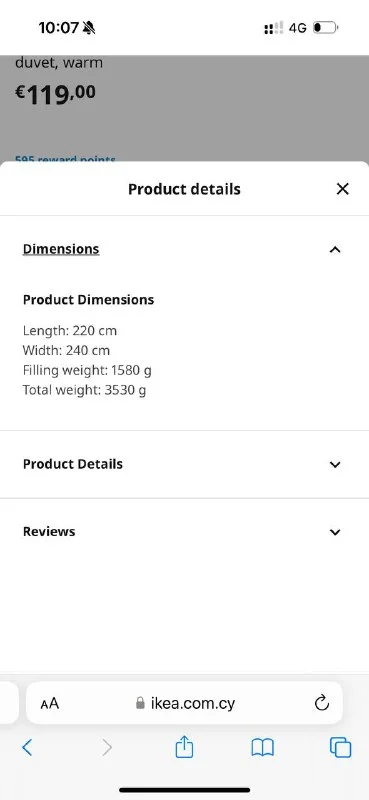The image size is (369, 800).
Task: Expand the Reviews section chevron
Action: [335, 532]
